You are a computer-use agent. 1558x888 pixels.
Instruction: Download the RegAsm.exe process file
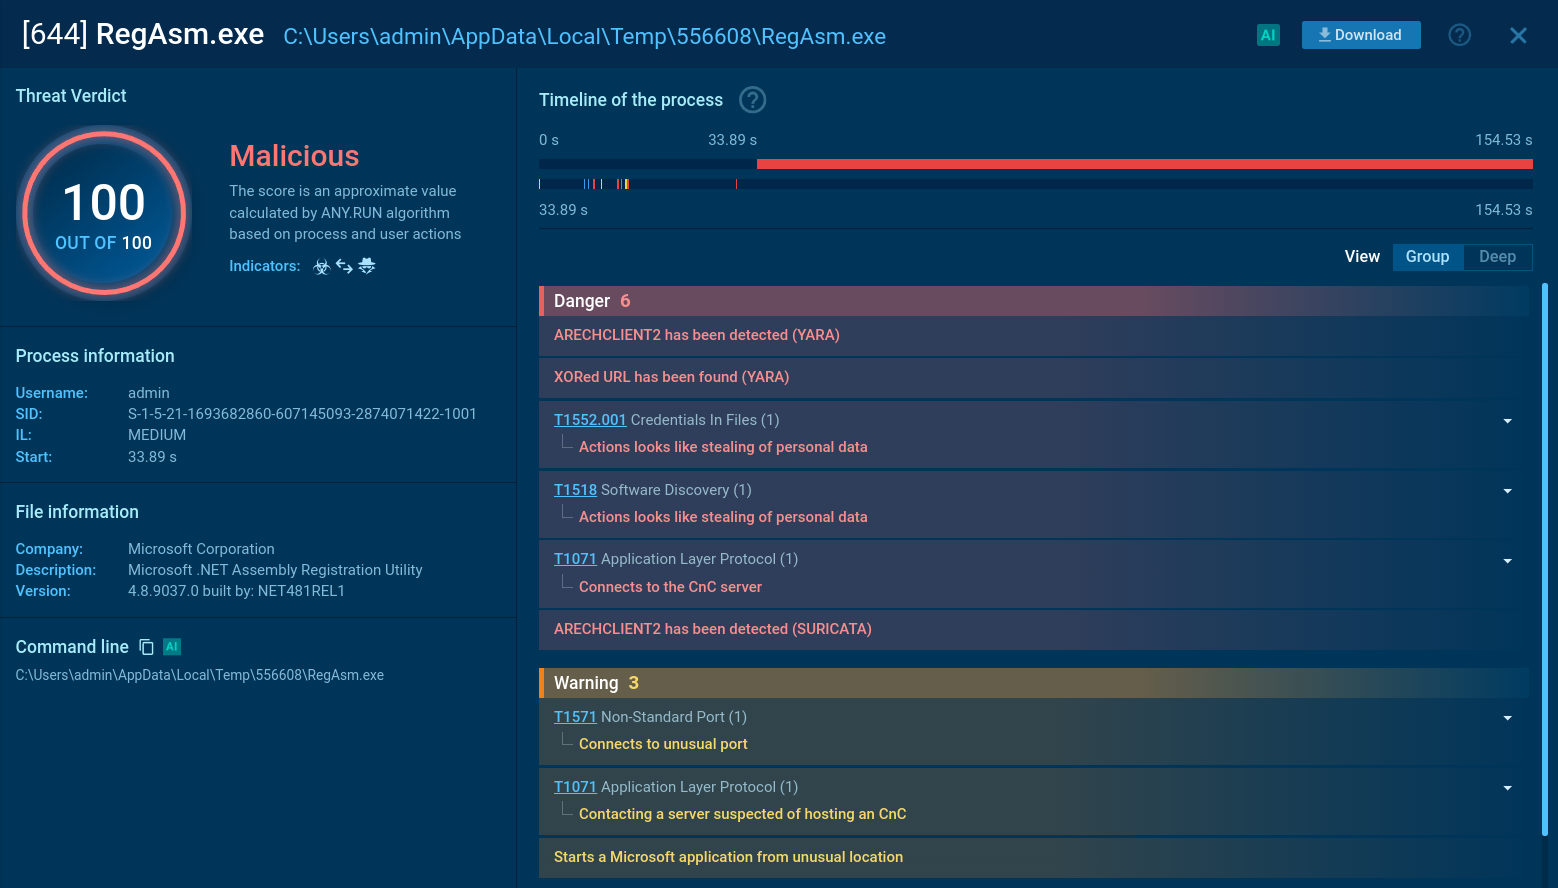[1360, 35]
